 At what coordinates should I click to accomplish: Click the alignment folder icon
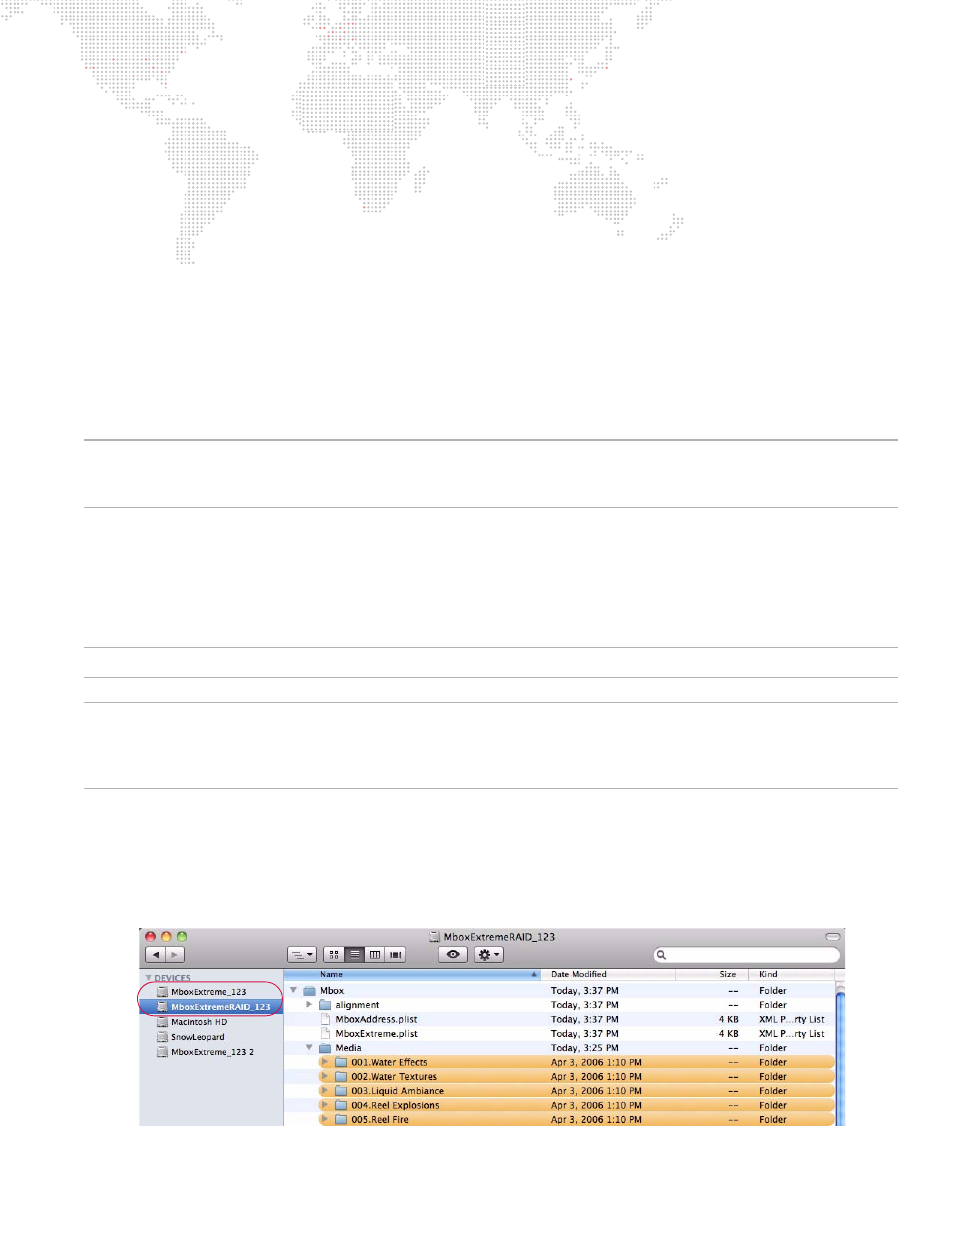(325, 1005)
